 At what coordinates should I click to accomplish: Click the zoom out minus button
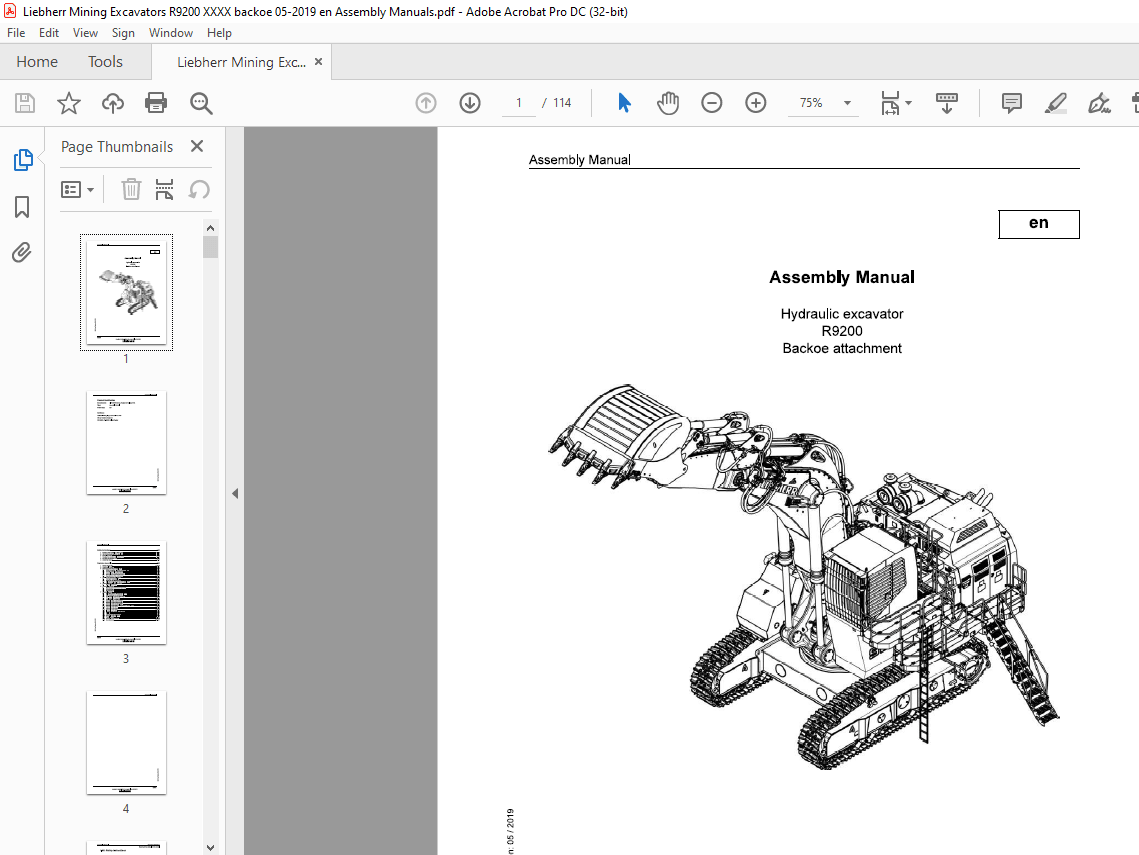tap(711, 102)
